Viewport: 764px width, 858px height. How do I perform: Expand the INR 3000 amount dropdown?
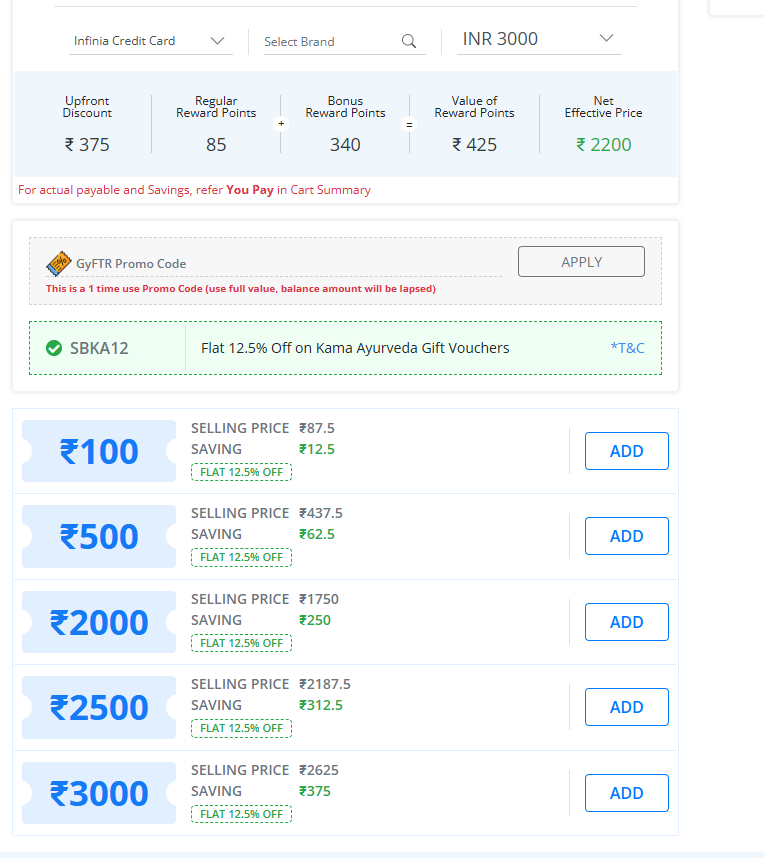click(x=538, y=39)
